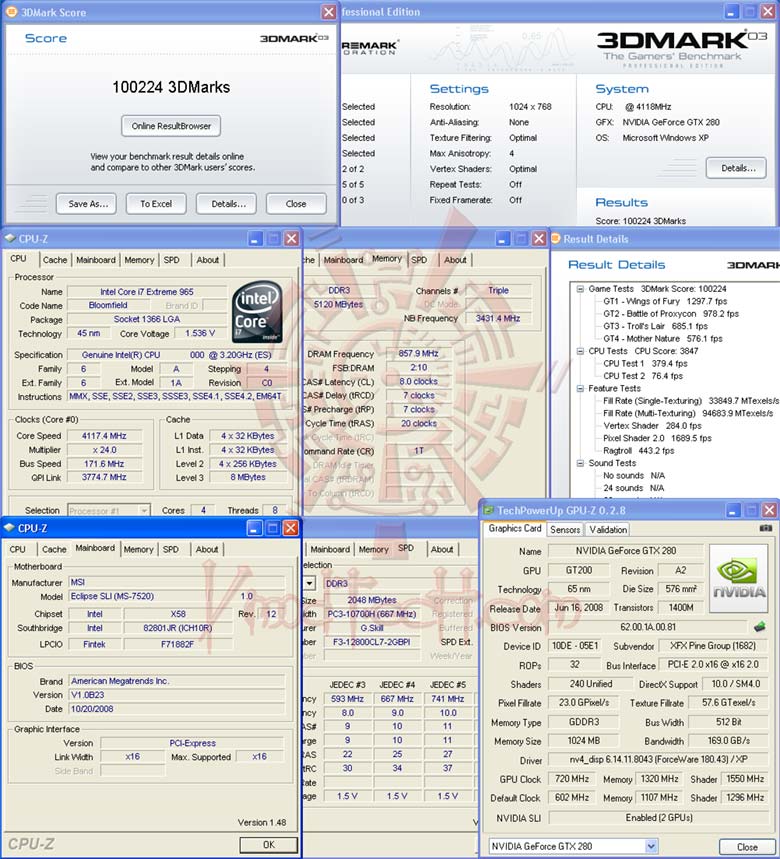Select the Pixel Shader 2.0 result row

(657, 438)
